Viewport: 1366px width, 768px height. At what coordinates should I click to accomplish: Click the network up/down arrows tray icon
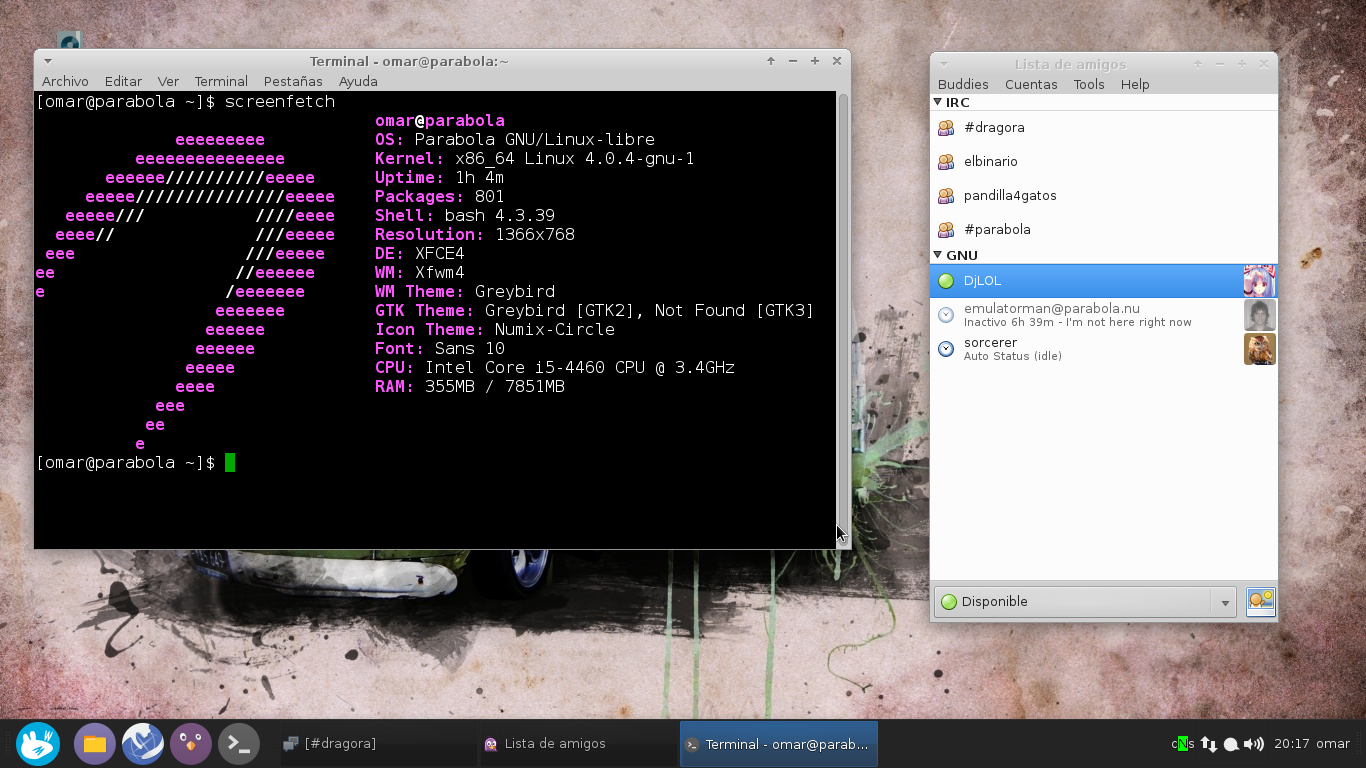[x=1209, y=744]
